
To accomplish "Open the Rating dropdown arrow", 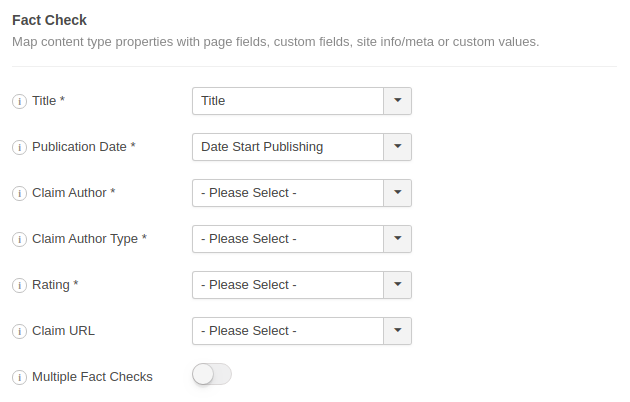I will [397, 285].
